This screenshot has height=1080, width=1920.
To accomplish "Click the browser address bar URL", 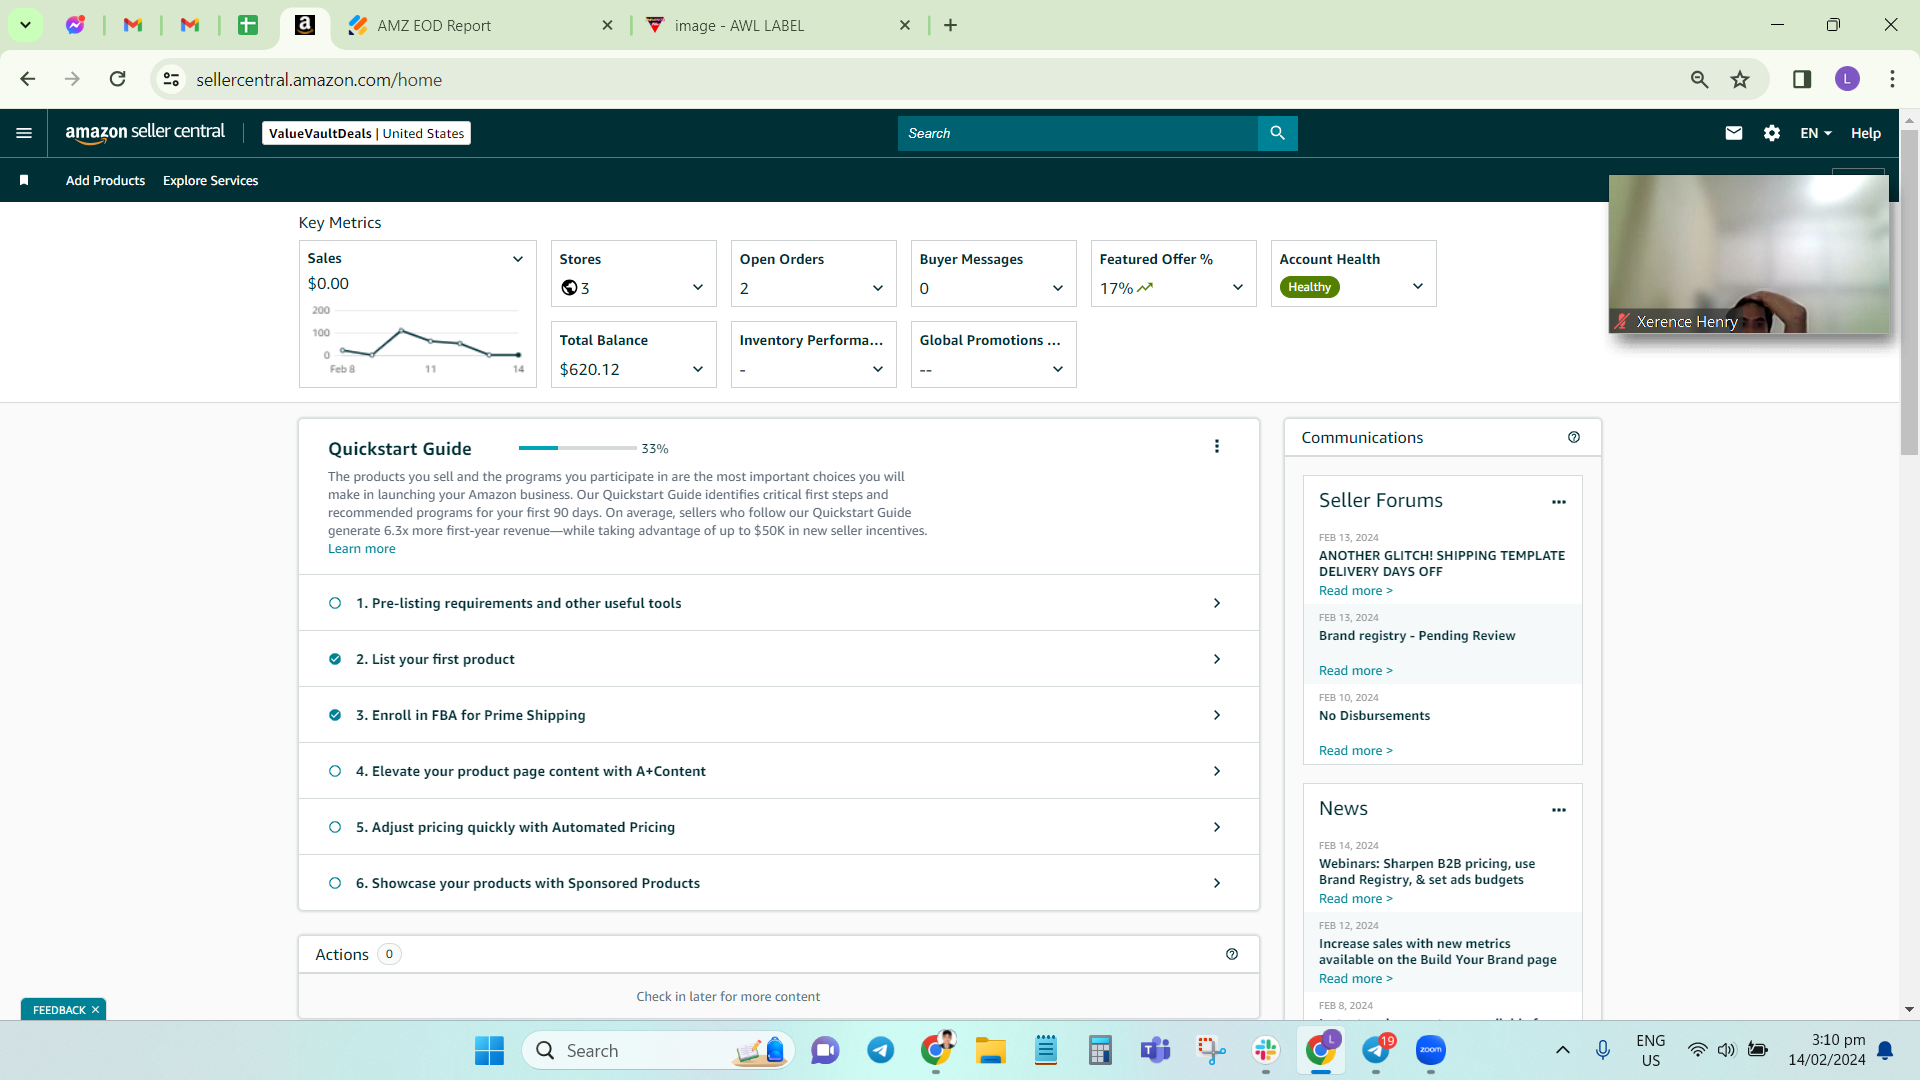I will pos(319,80).
